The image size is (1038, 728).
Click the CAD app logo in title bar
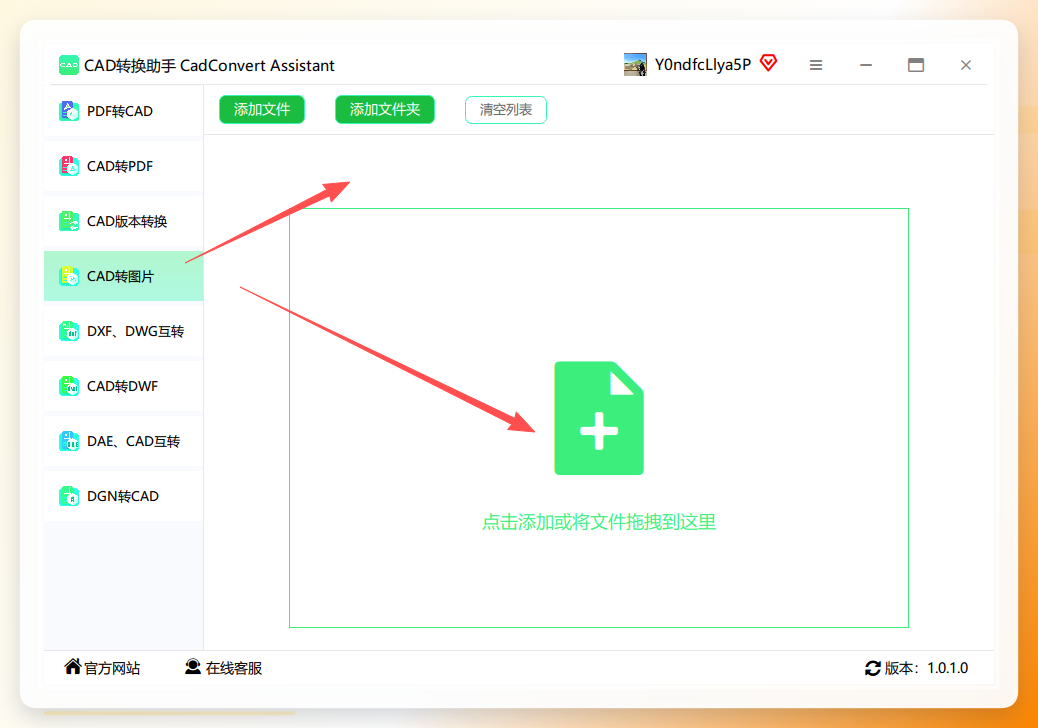point(69,65)
